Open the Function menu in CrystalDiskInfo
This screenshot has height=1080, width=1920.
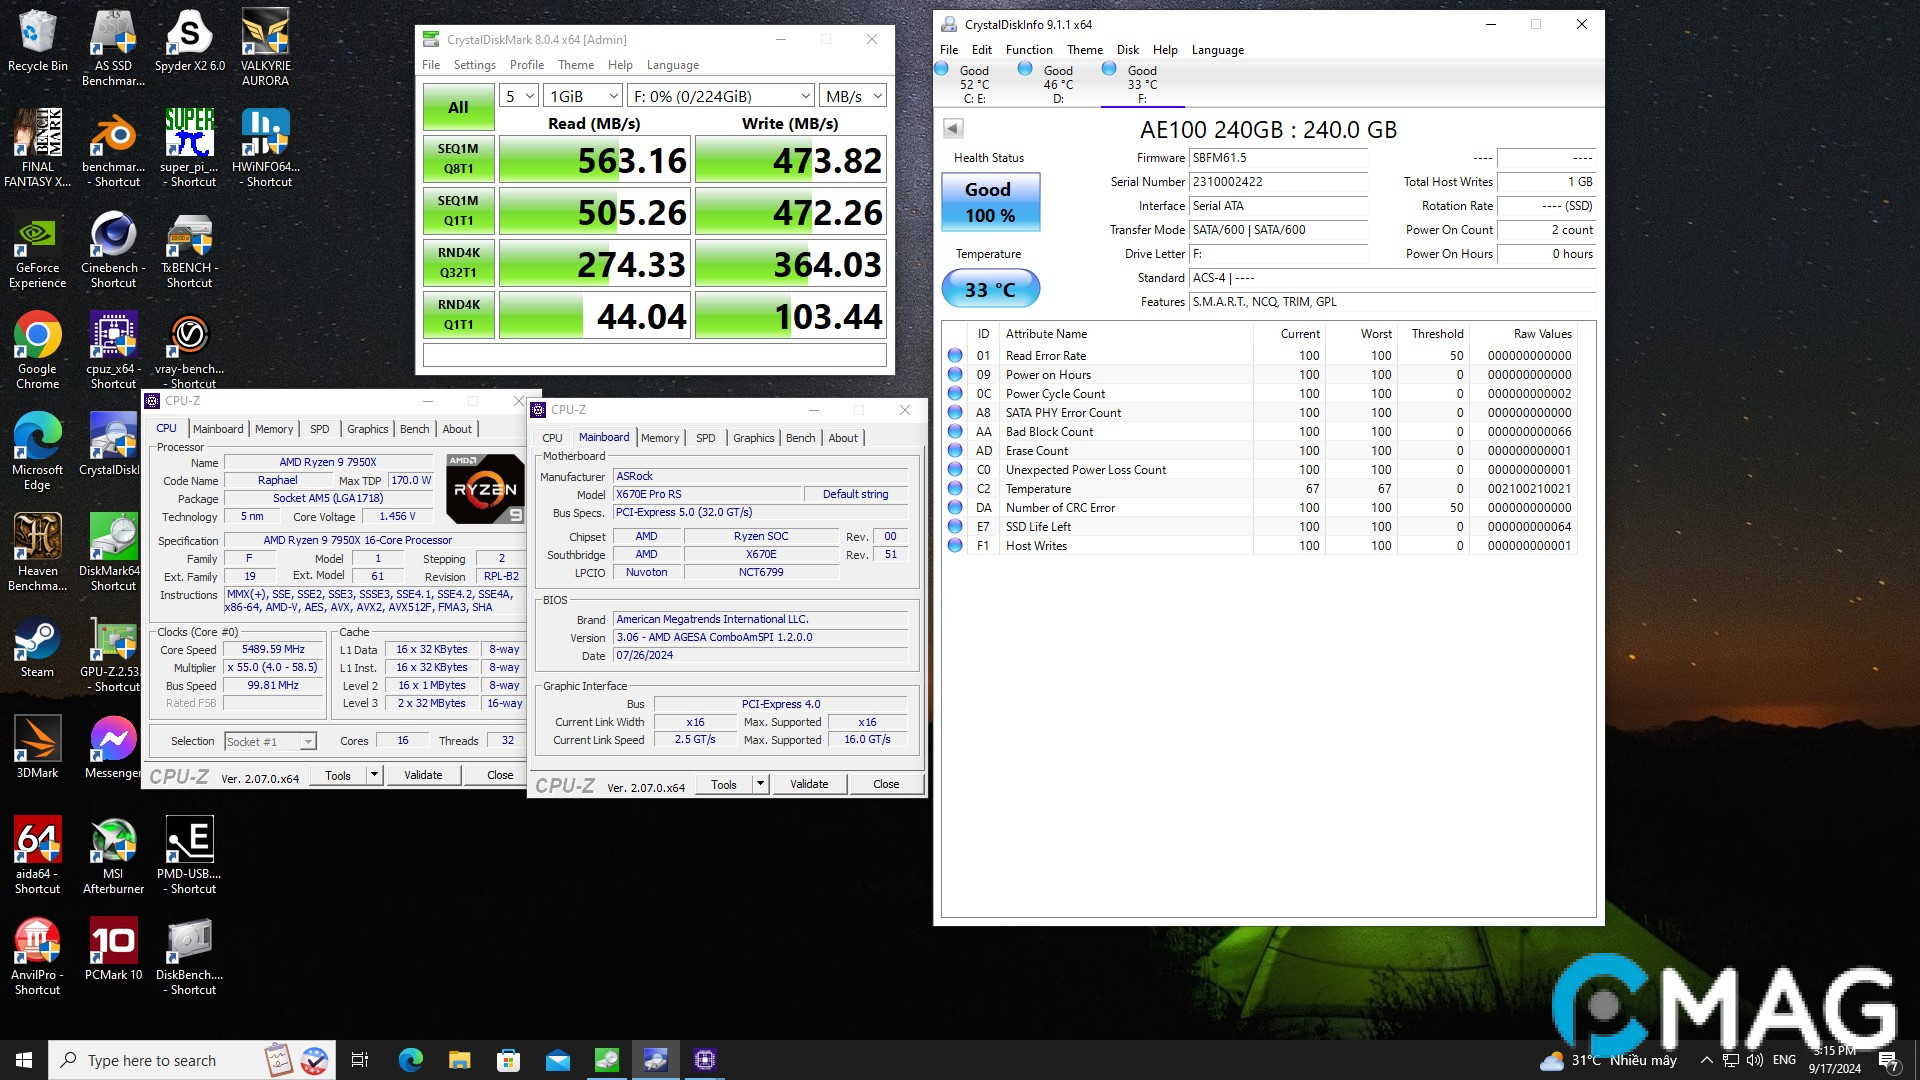pyautogui.click(x=1028, y=50)
